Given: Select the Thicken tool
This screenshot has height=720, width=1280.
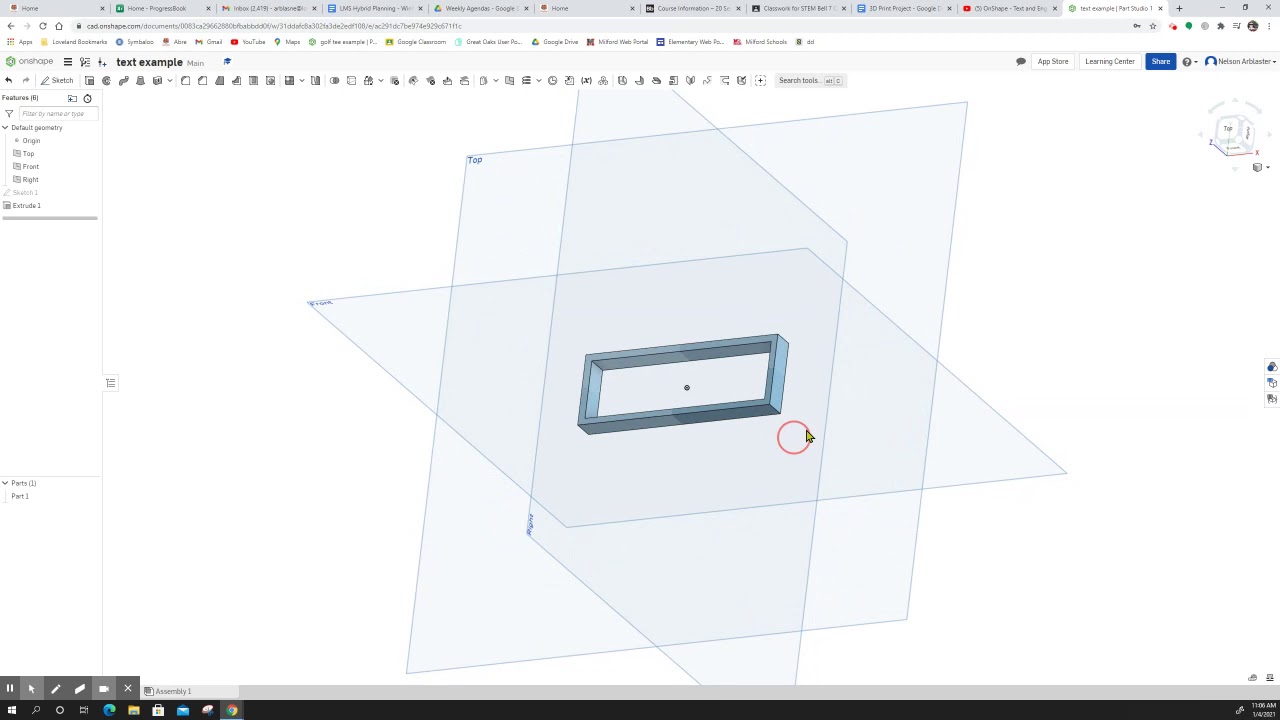Looking at the screenshot, I should point(157,80).
